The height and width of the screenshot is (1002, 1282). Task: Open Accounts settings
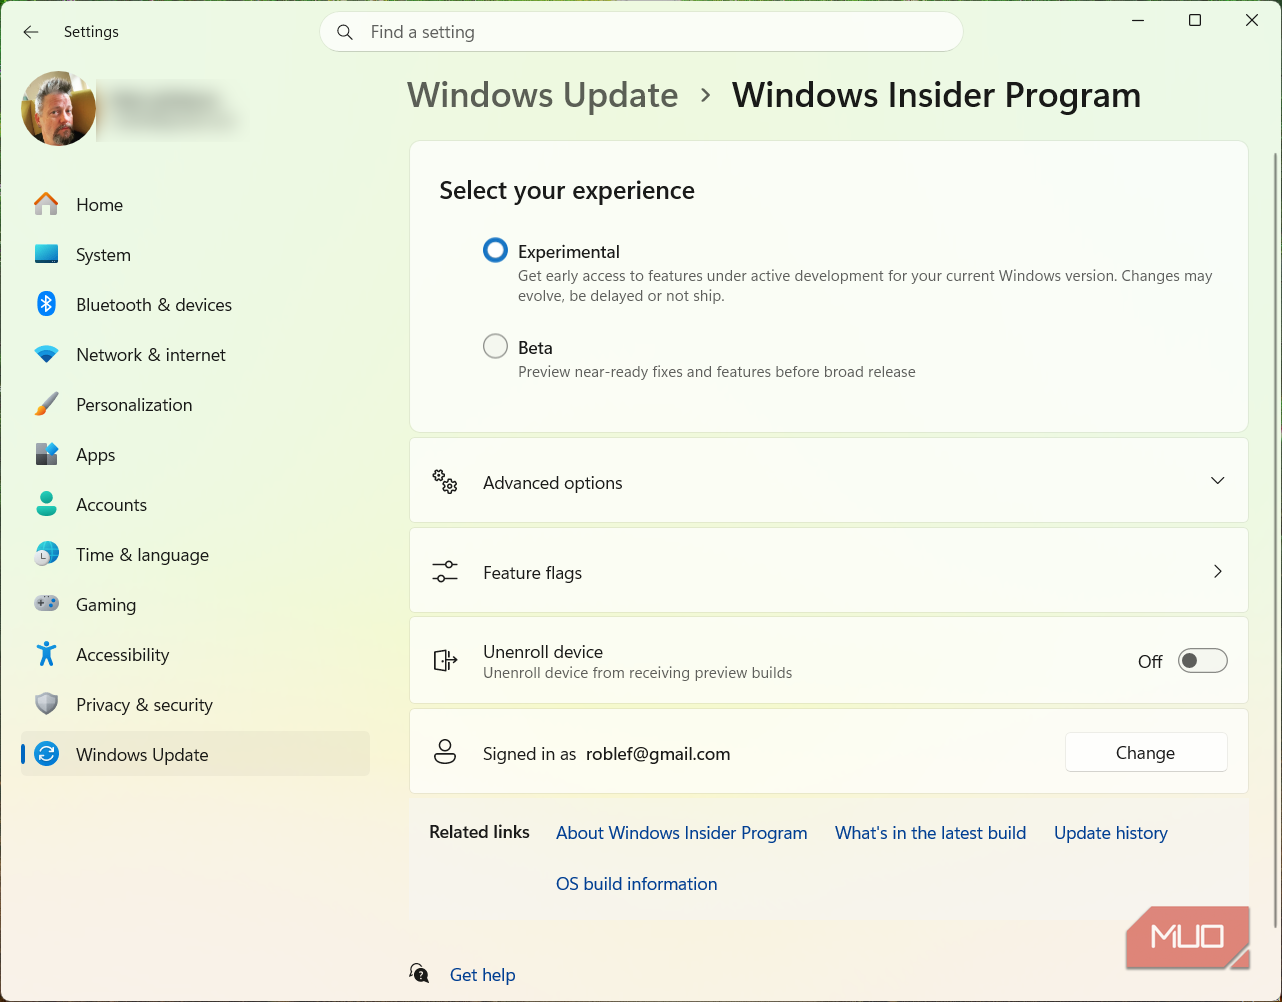tap(195, 504)
